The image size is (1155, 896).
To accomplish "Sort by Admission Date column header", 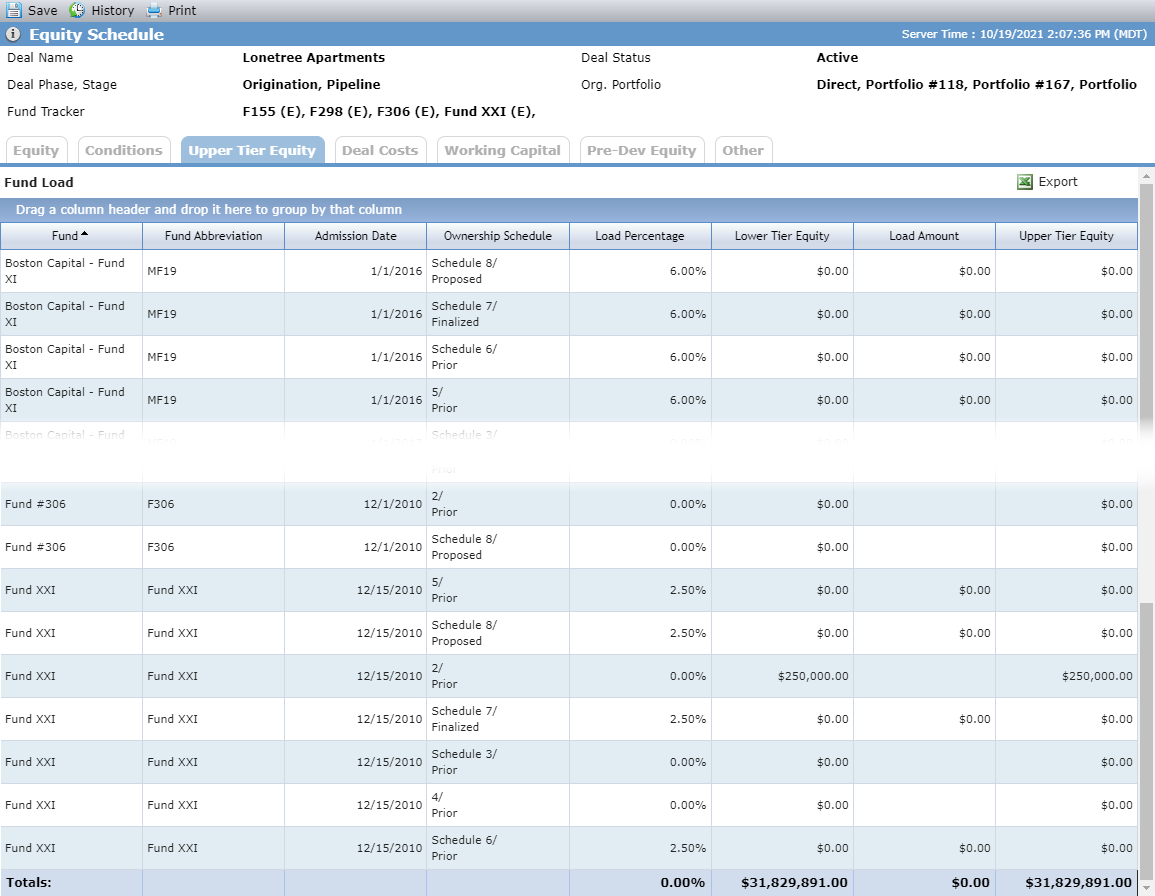I will (x=356, y=236).
